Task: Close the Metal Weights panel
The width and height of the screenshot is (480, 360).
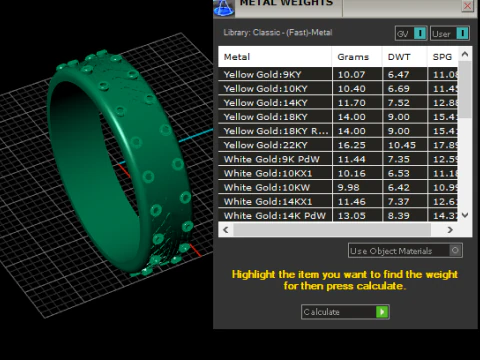Action: (x=467, y=6)
